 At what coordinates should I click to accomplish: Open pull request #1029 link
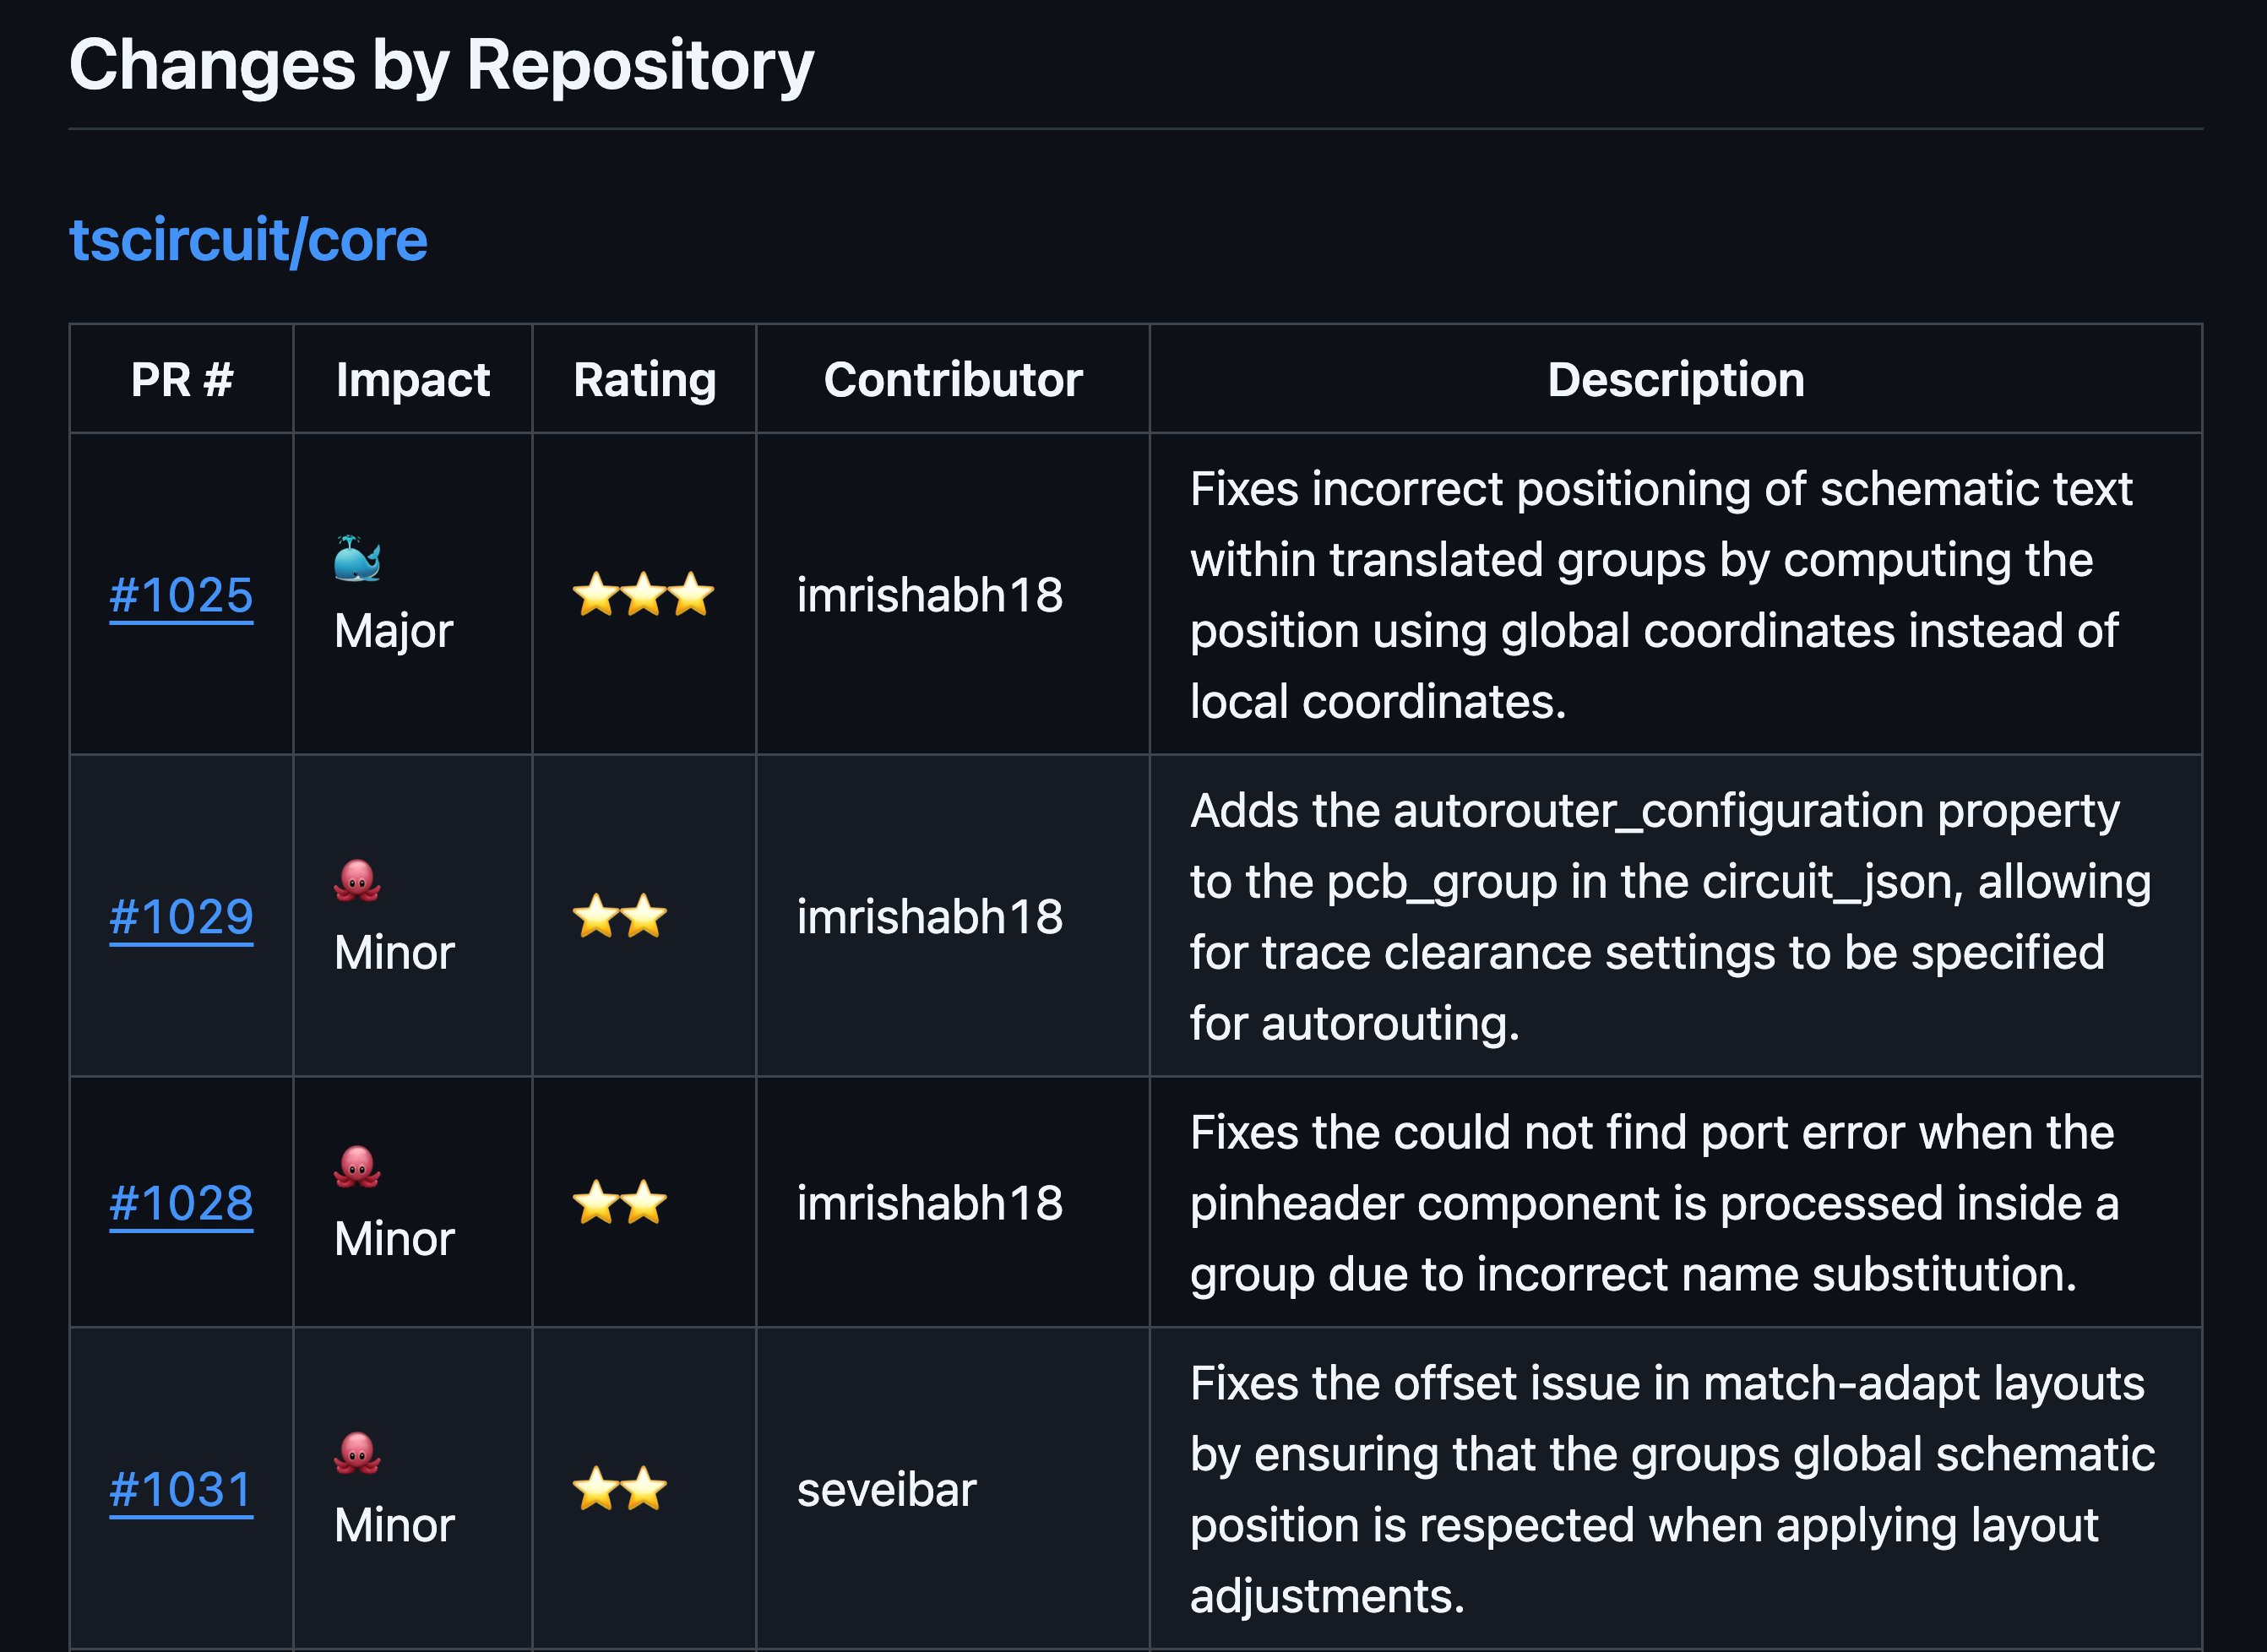point(181,917)
